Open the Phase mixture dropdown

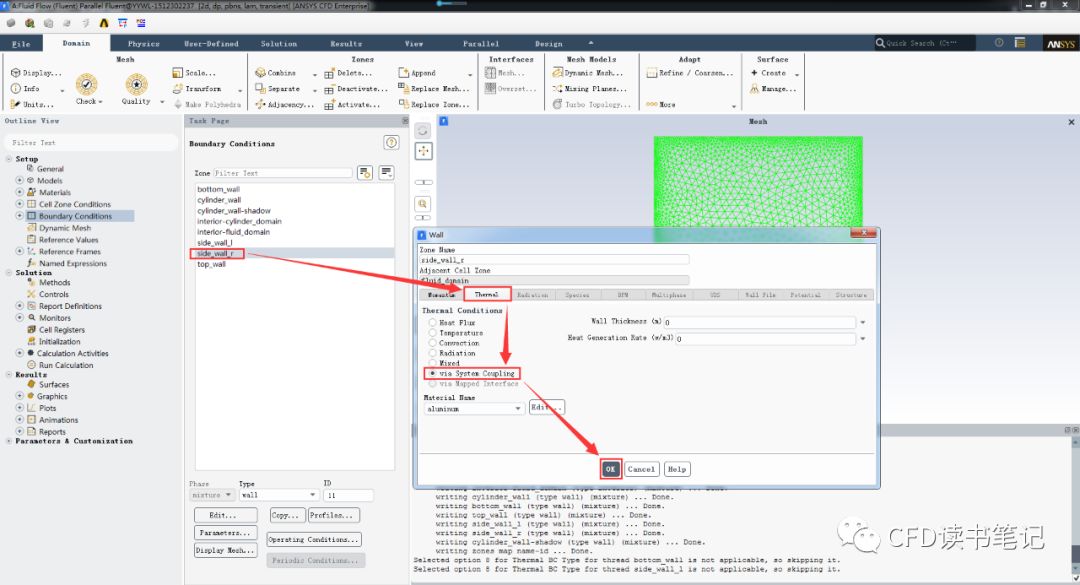211,495
